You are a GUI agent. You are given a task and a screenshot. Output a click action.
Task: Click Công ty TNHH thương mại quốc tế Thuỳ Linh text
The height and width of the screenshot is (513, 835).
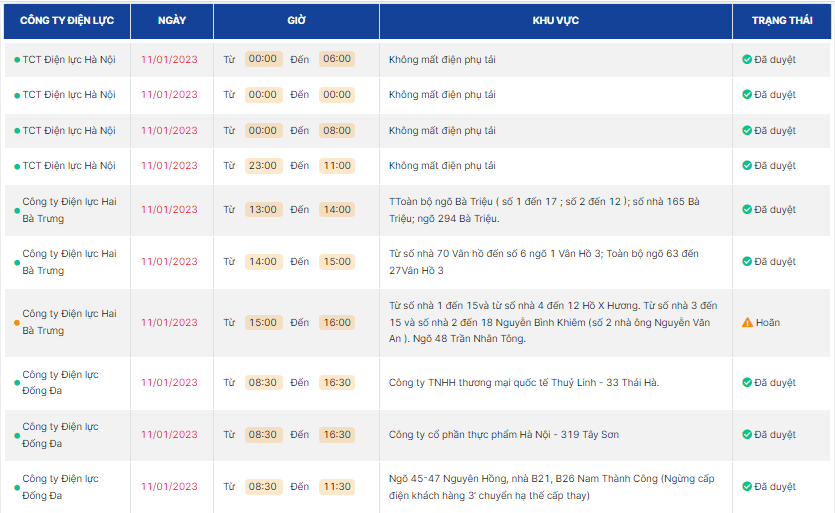click(523, 382)
